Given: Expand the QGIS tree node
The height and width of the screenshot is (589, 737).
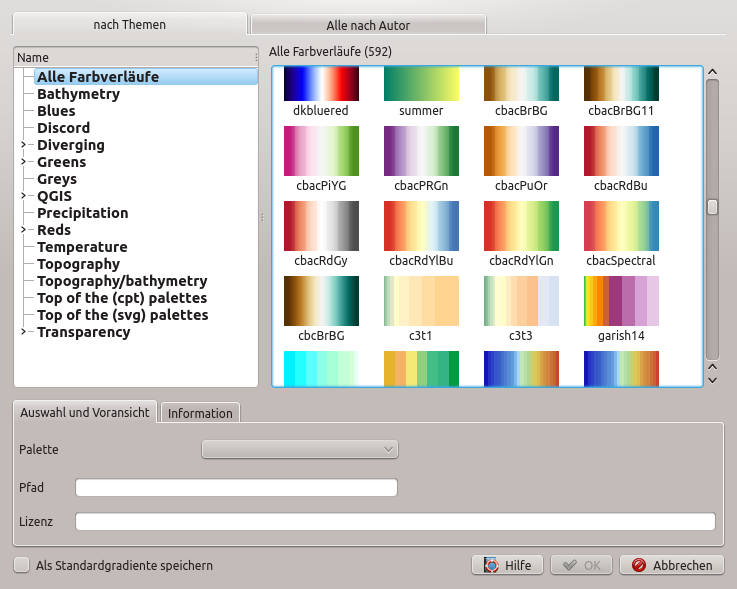Looking at the screenshot, I should pos(23,196).
